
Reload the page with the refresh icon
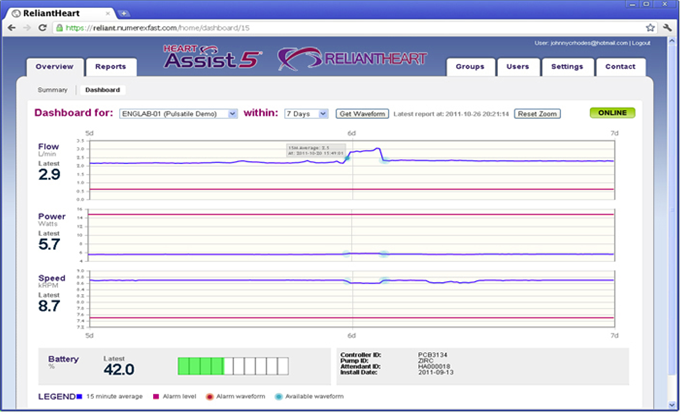(x=42, y=27)
